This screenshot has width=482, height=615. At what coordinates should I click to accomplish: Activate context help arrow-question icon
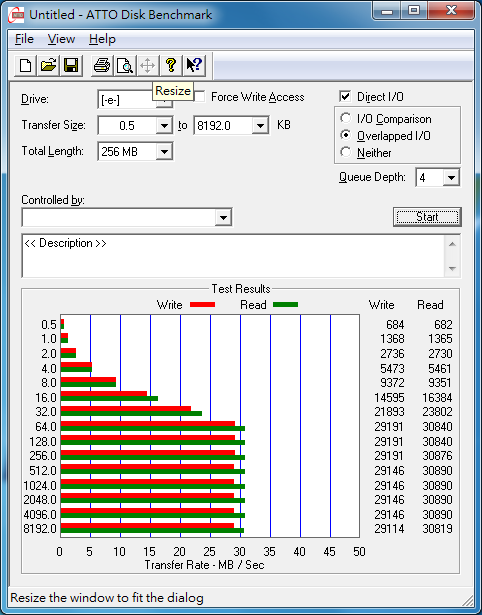pos(194,65)
